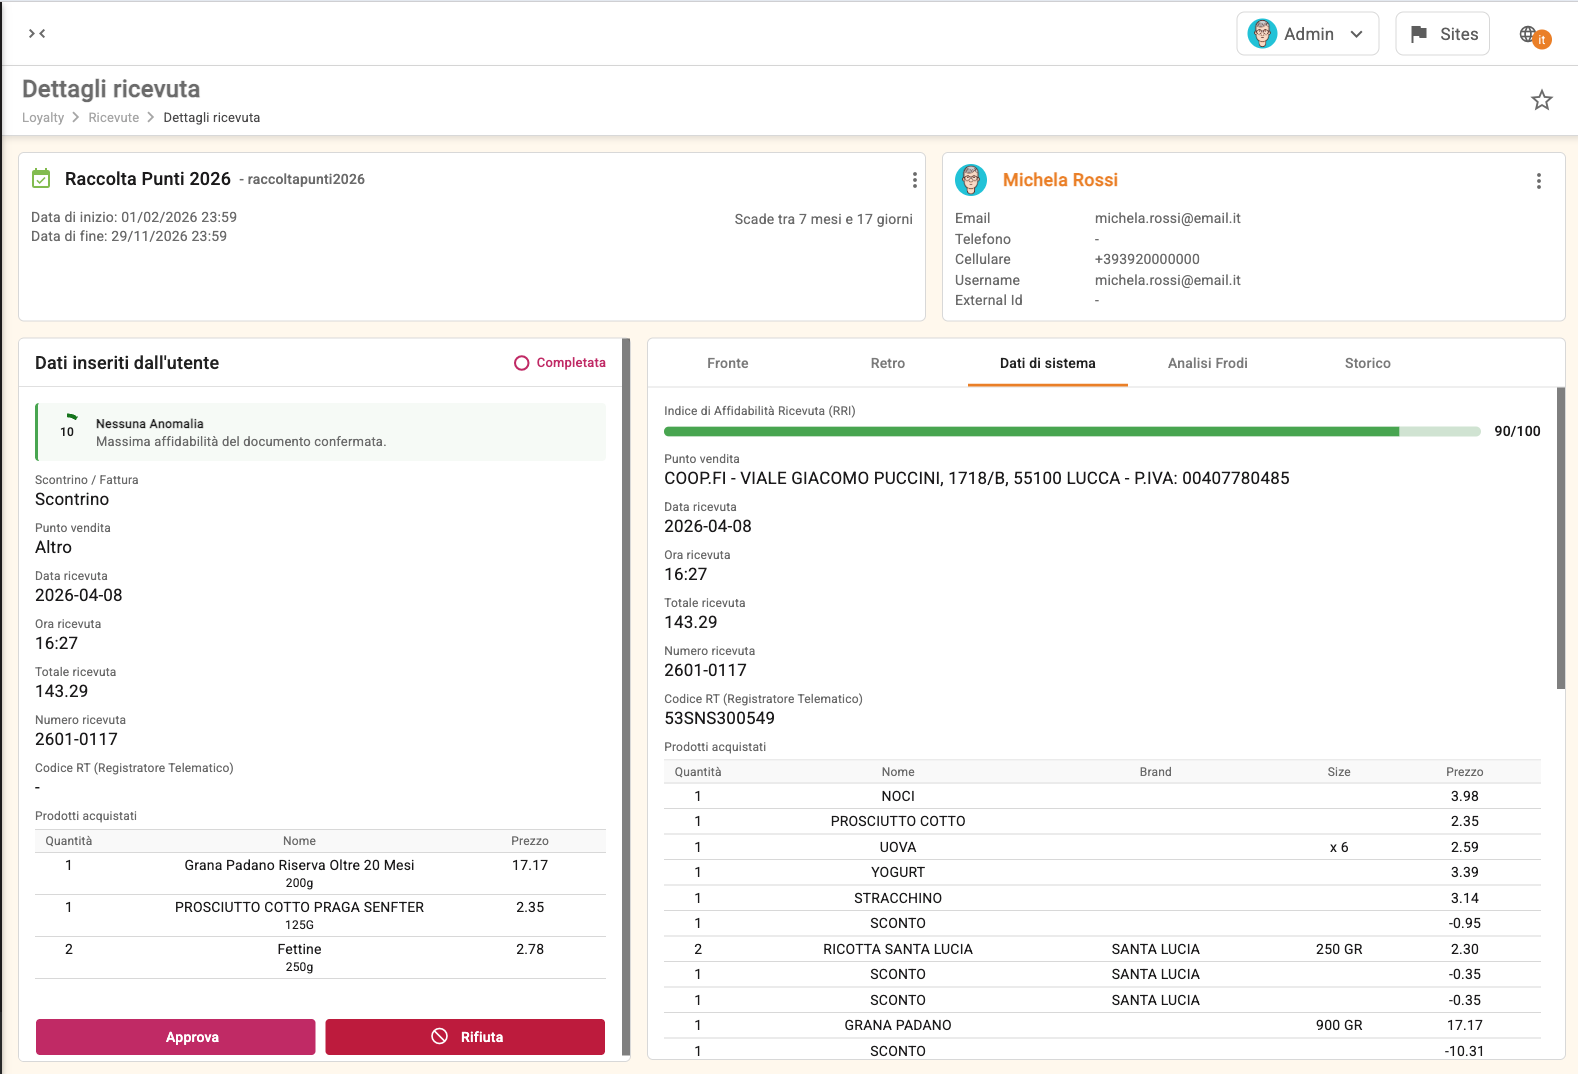The height and width of the screenshot is (1074, 1578).
Task: Click the system data panel scrollbar
Action: point(1560,540)
